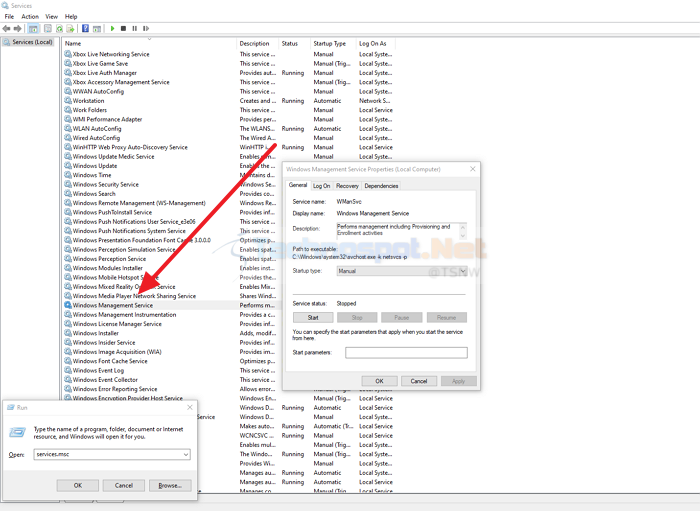
Task: Refresh the services list
Action: (x=59, y=29)
